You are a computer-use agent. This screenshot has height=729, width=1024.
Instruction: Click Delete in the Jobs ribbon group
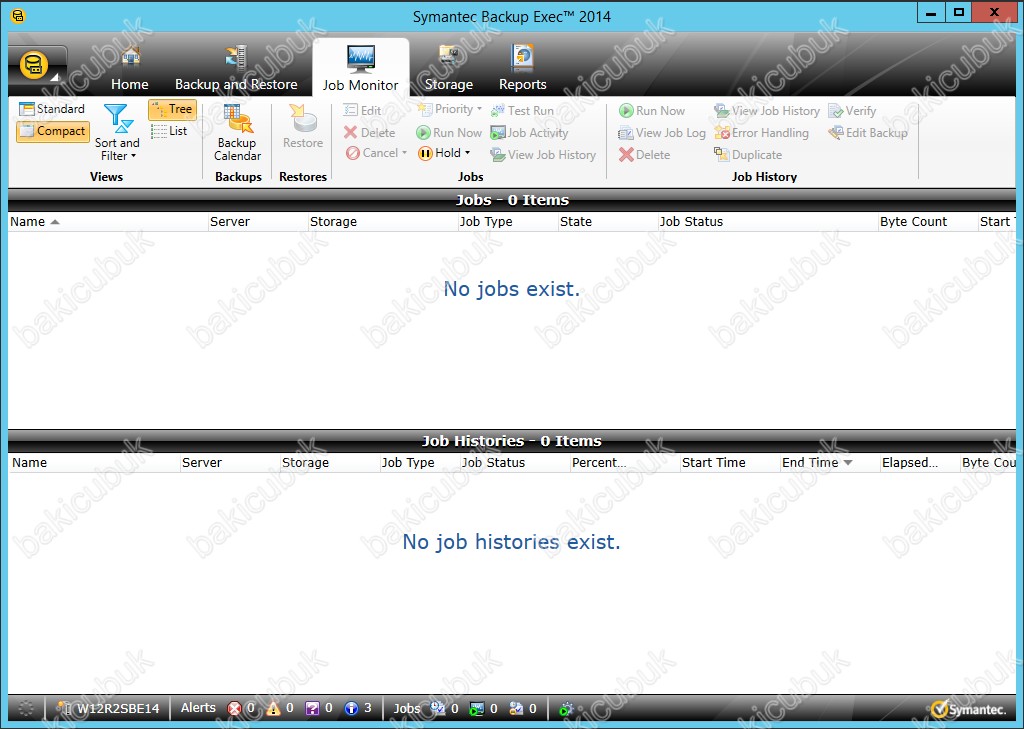370,133
